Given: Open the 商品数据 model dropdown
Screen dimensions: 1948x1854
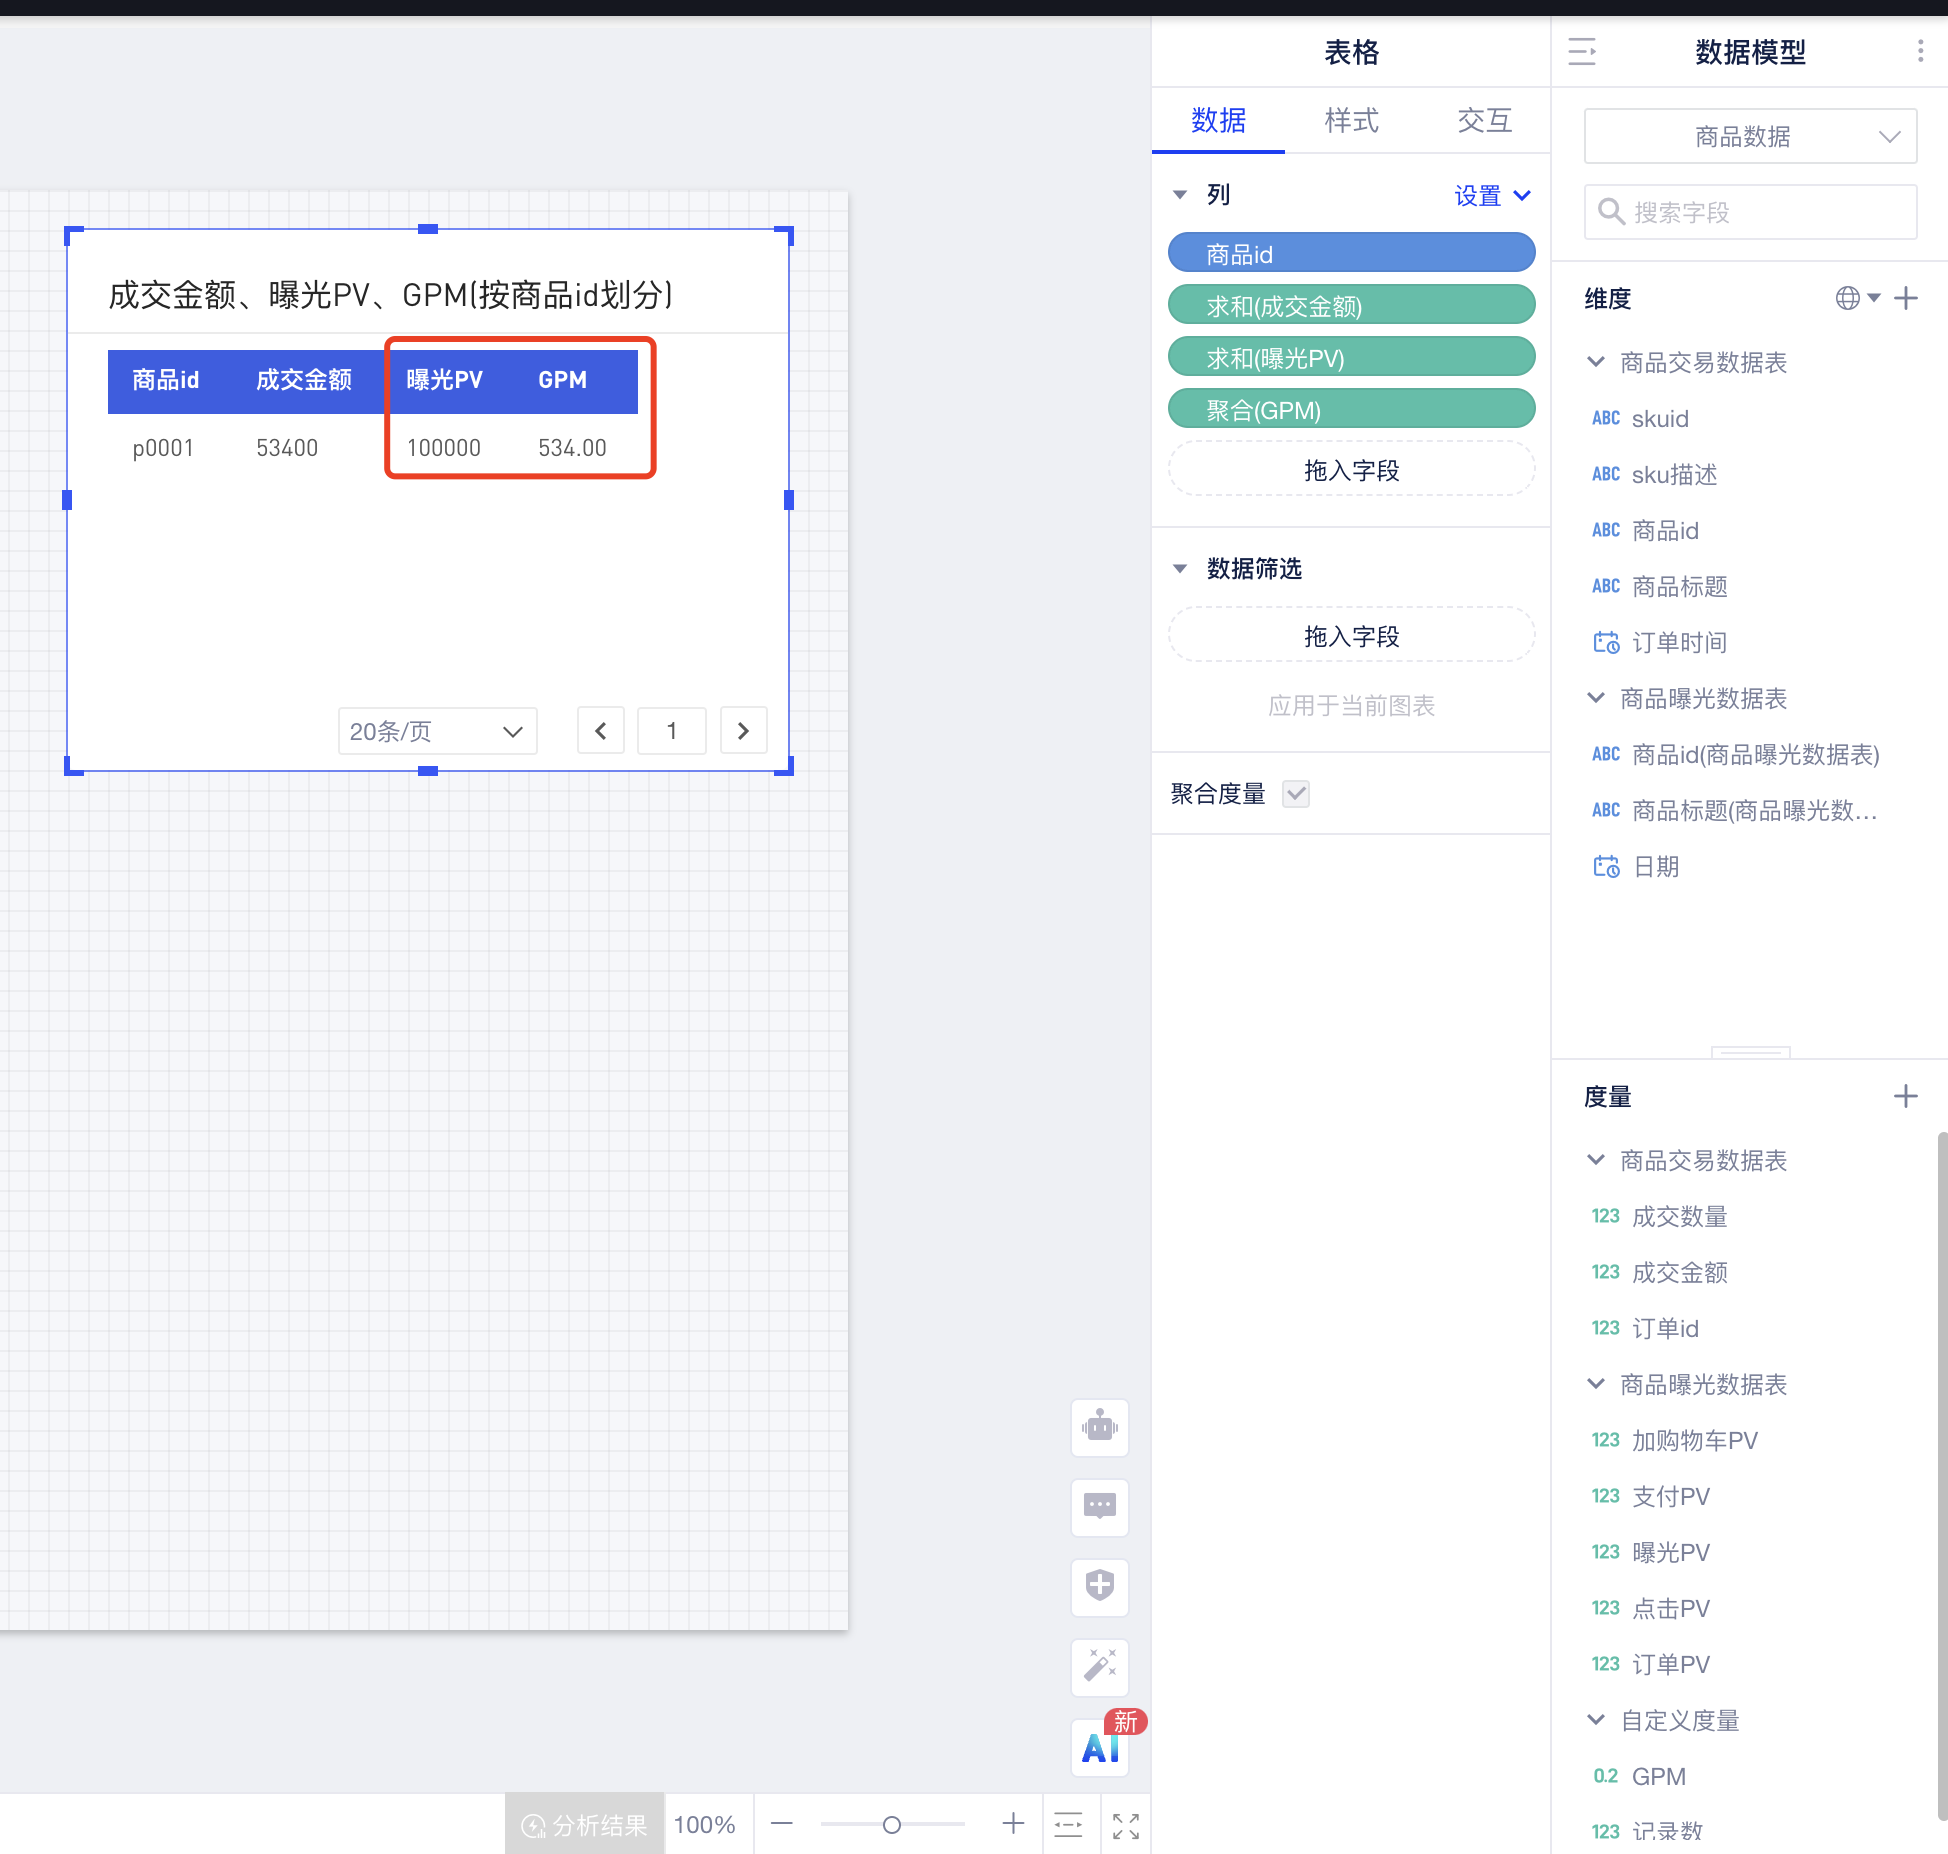Looking at the screenshot, I should tap(1750, 137).
